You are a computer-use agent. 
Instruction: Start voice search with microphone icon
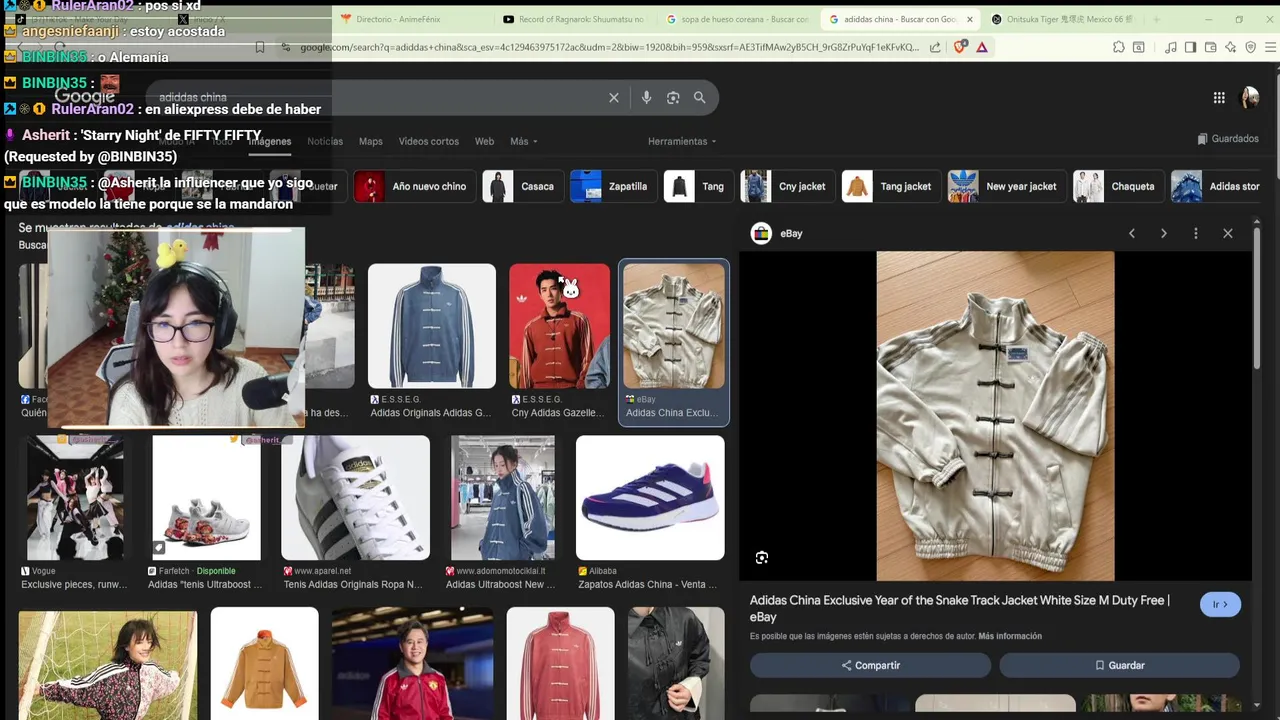point(646,97)
